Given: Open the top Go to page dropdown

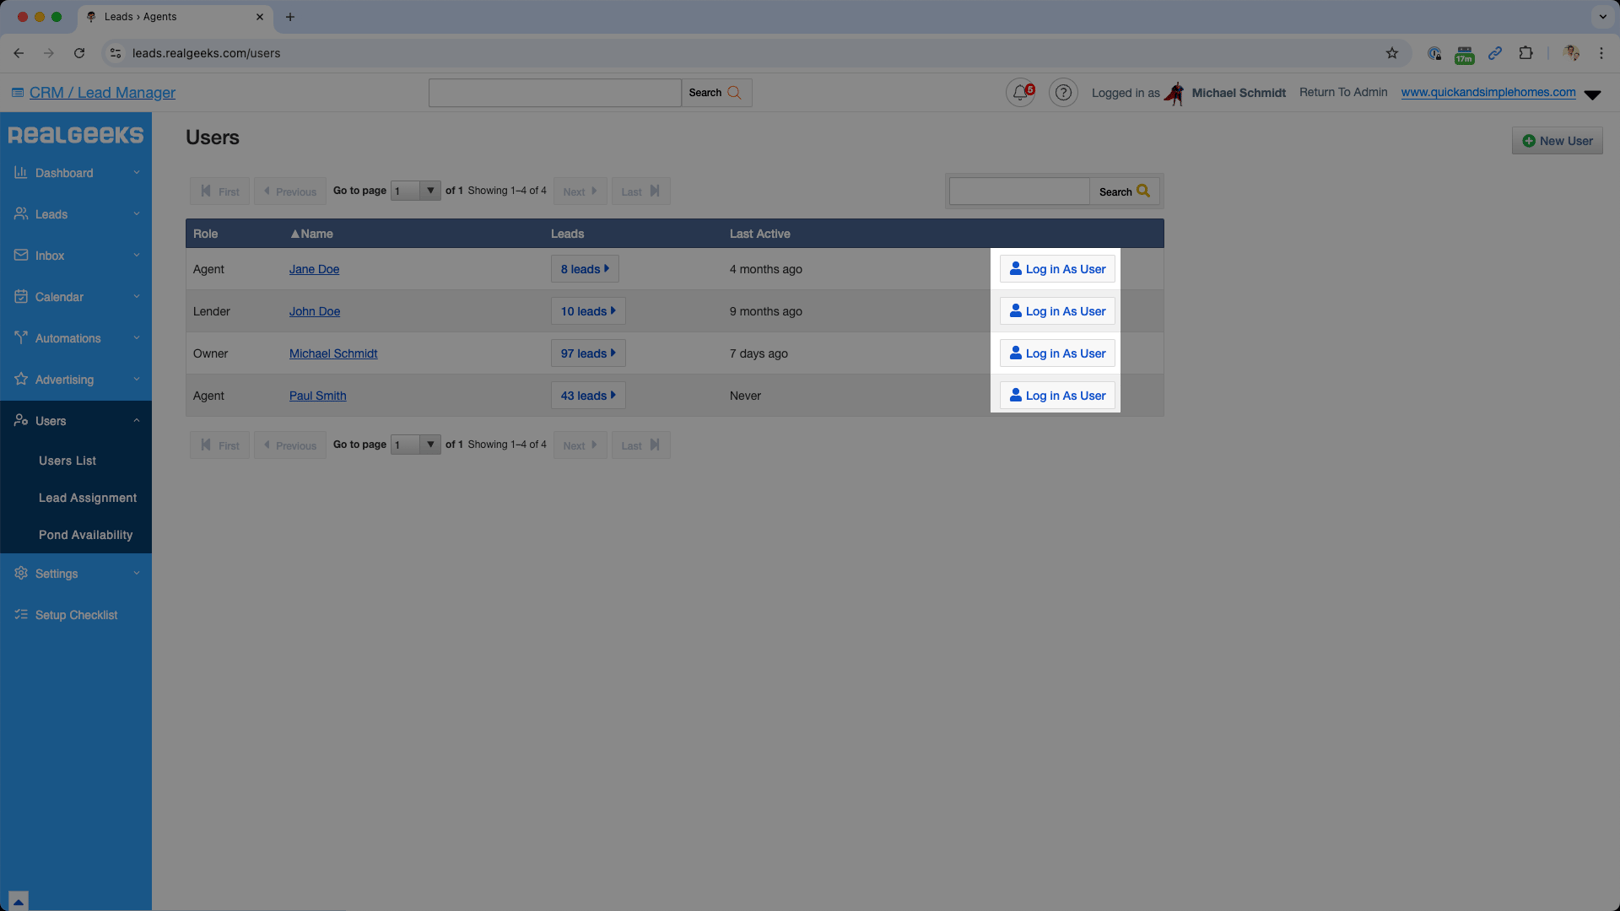Looking at the screenshot, I should coord(415,191).
